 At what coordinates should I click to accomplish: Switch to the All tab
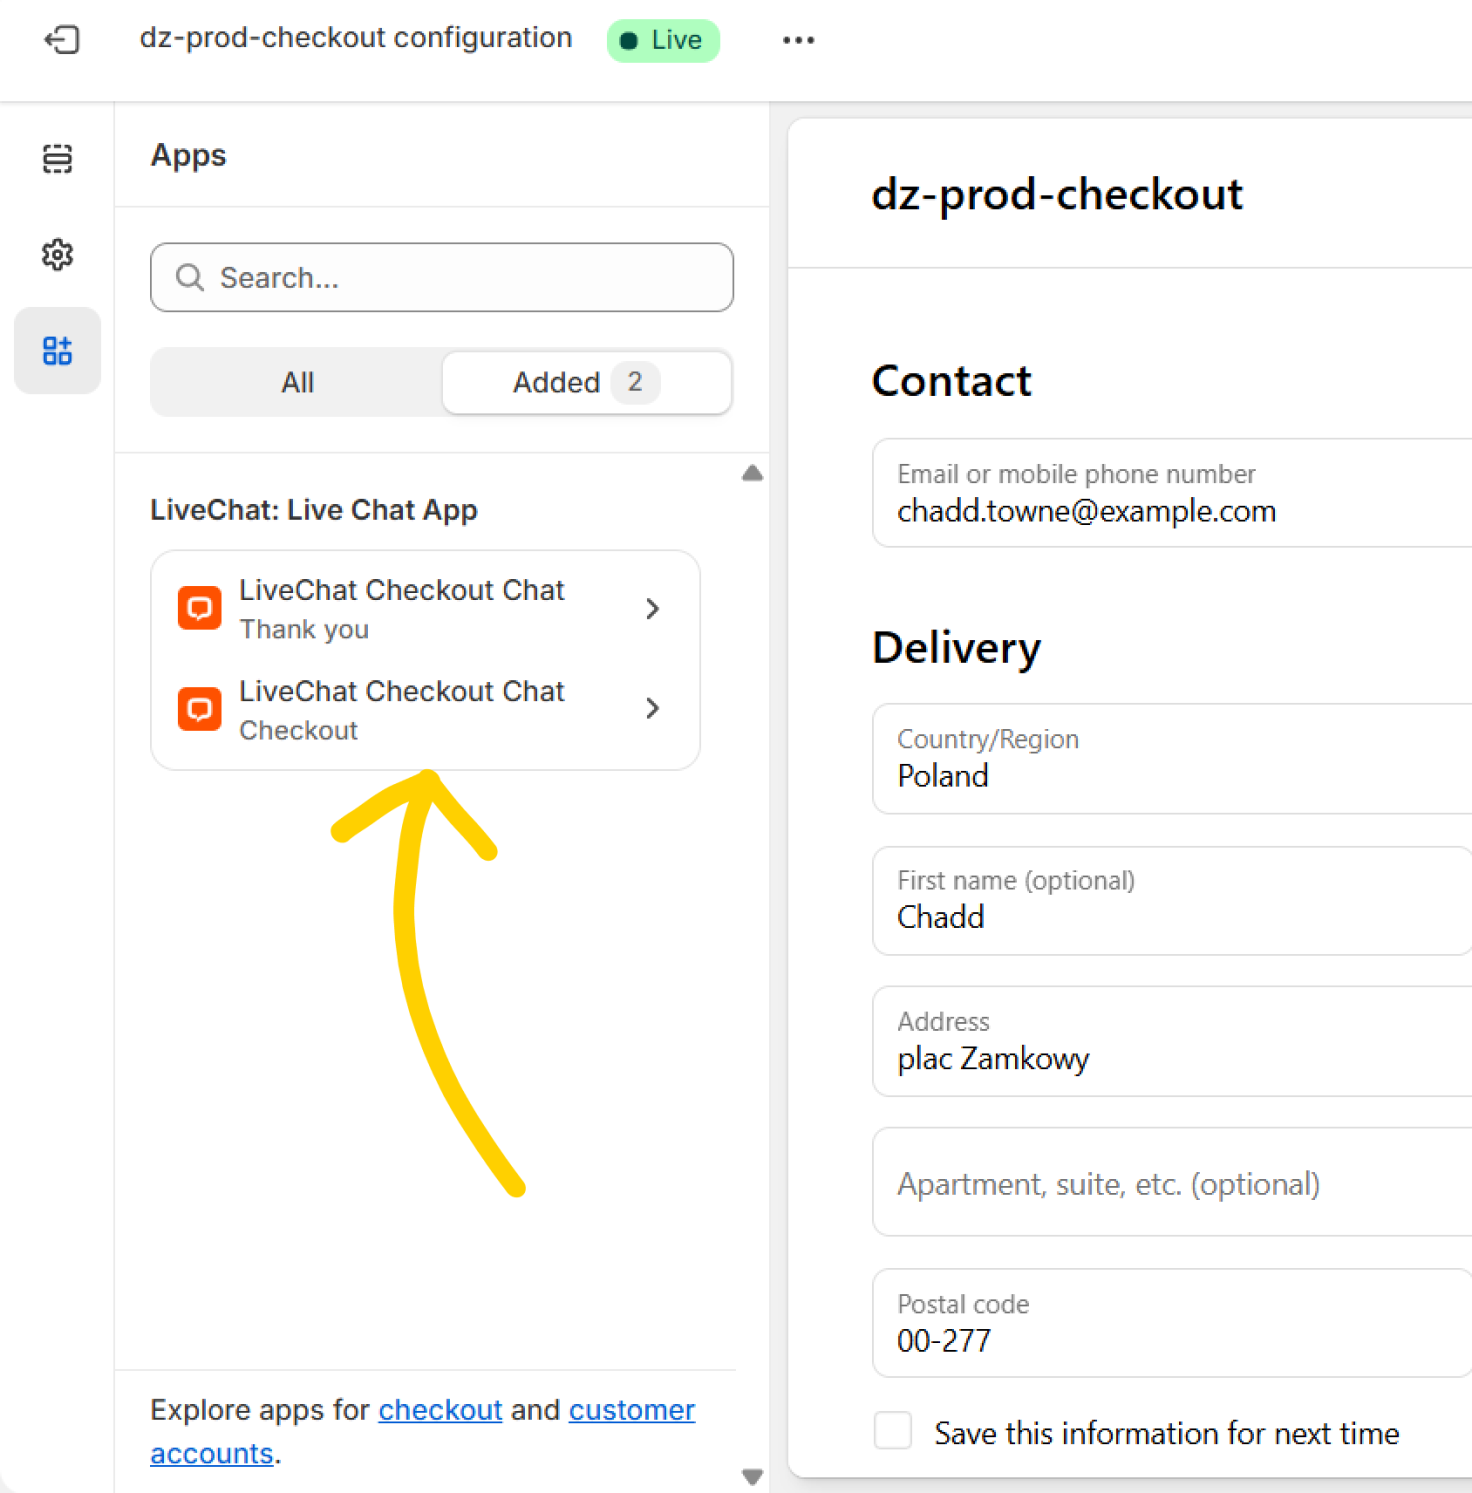[297, 382]
